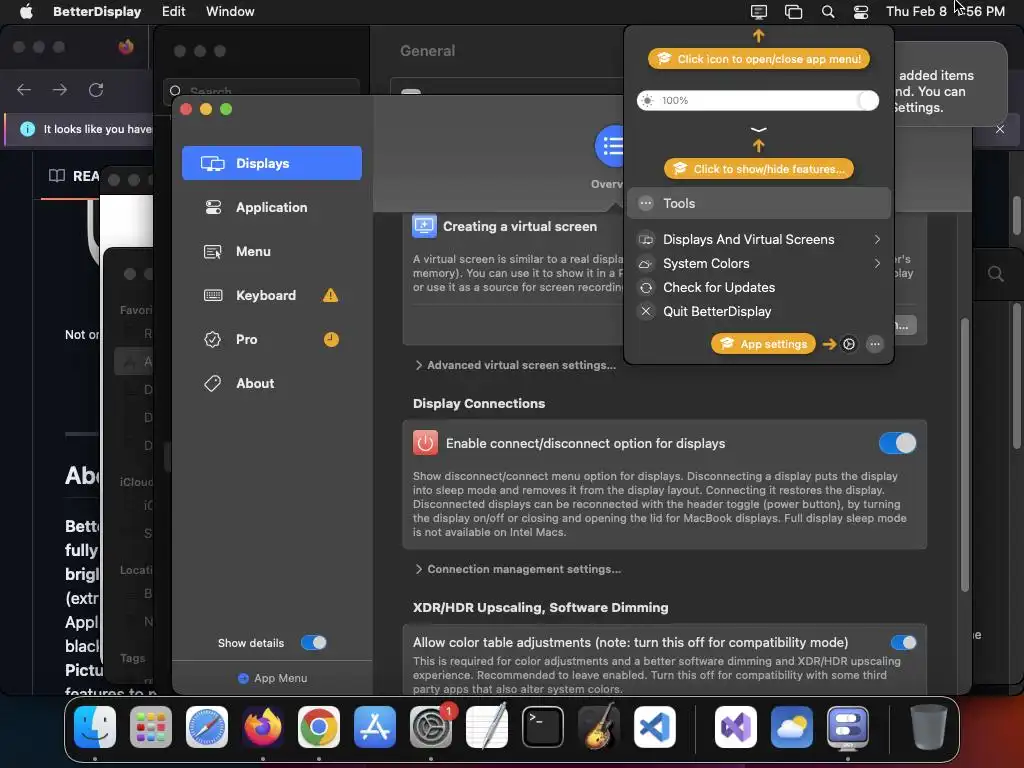This screenshot has width=1024, height=768.
Task: Open Control Center in menu bar
Action: pyautogui.click(x=861, y=12)
